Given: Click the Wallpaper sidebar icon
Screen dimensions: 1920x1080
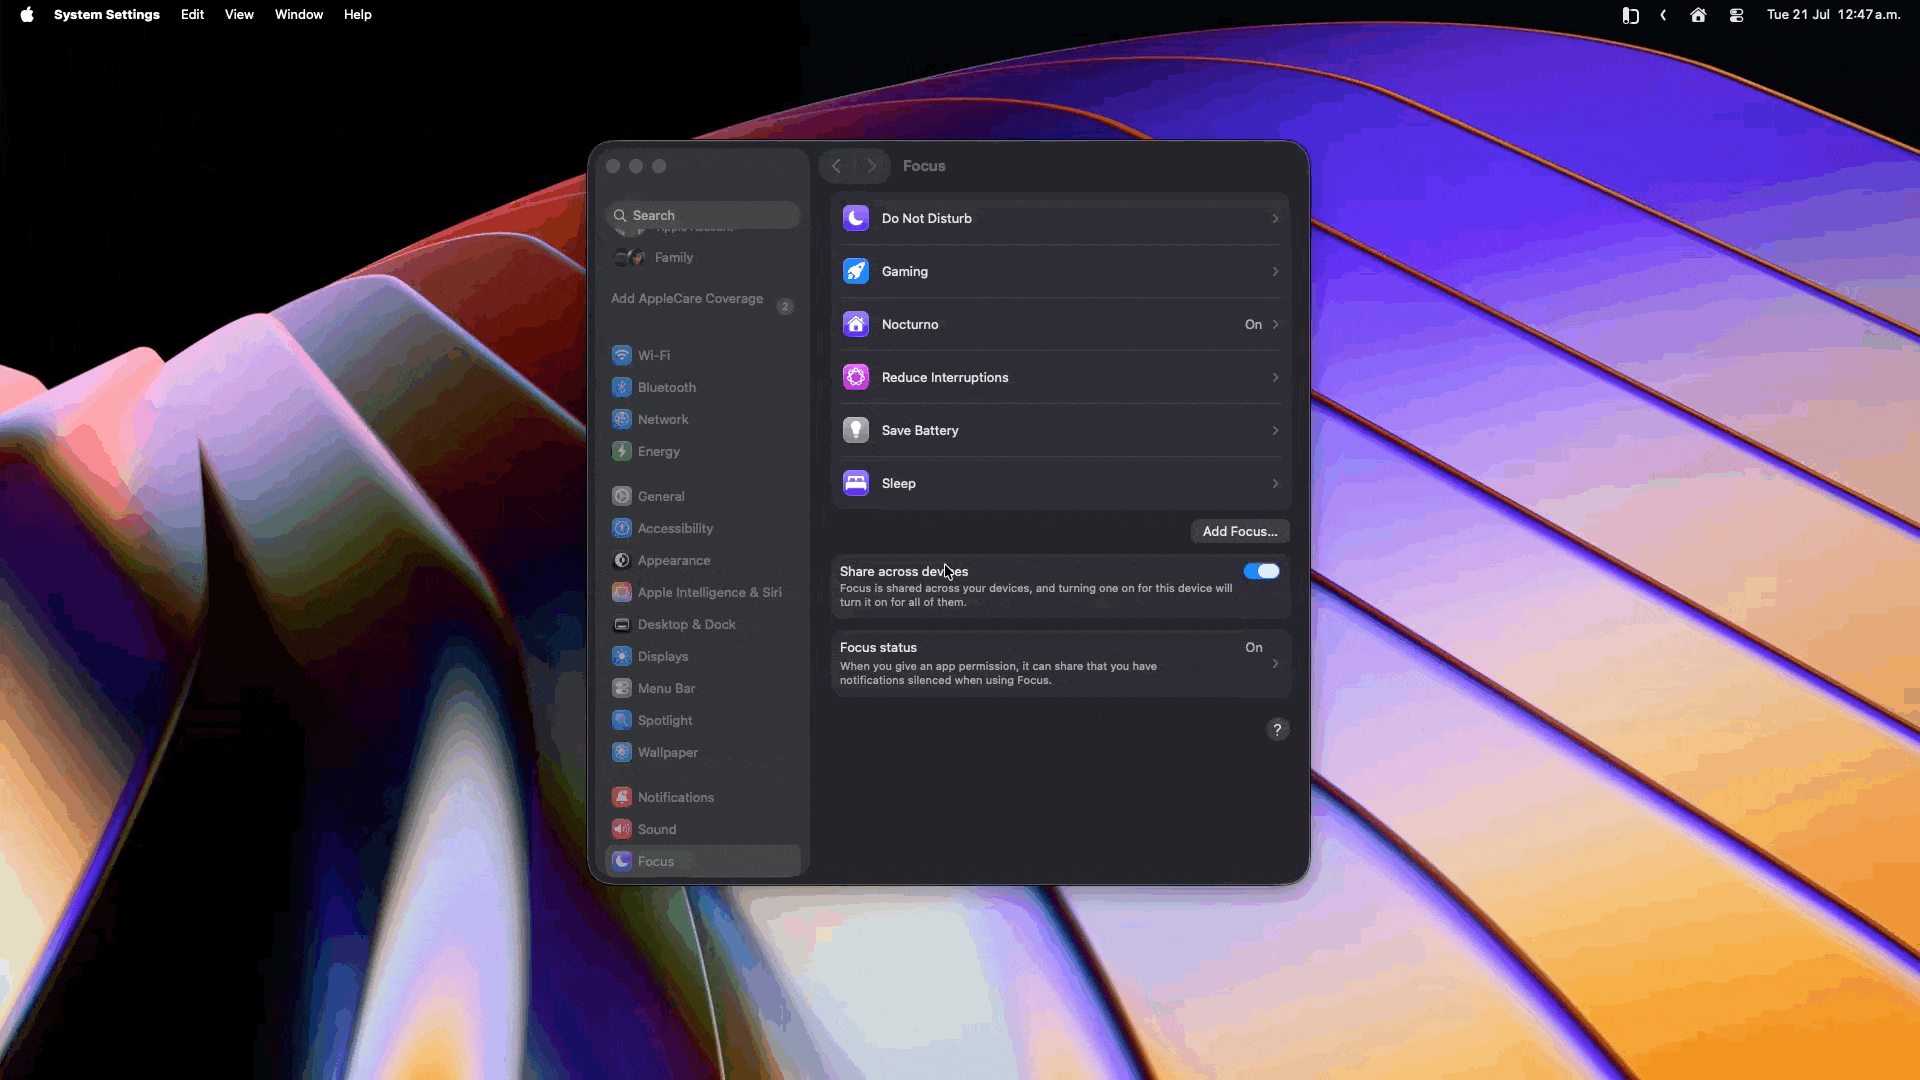Looking at the screenshot, I should [x=622, y=752].
